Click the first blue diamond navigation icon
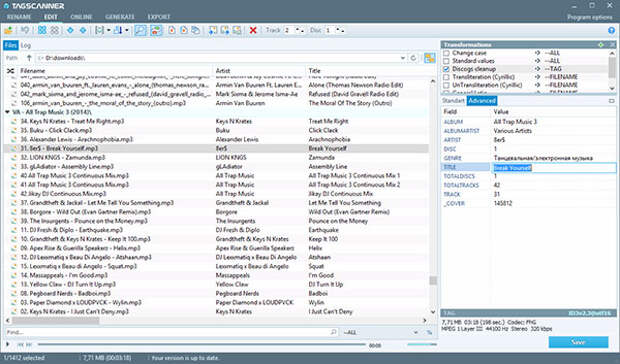This screenshot has height=364, width=620. 70,30
